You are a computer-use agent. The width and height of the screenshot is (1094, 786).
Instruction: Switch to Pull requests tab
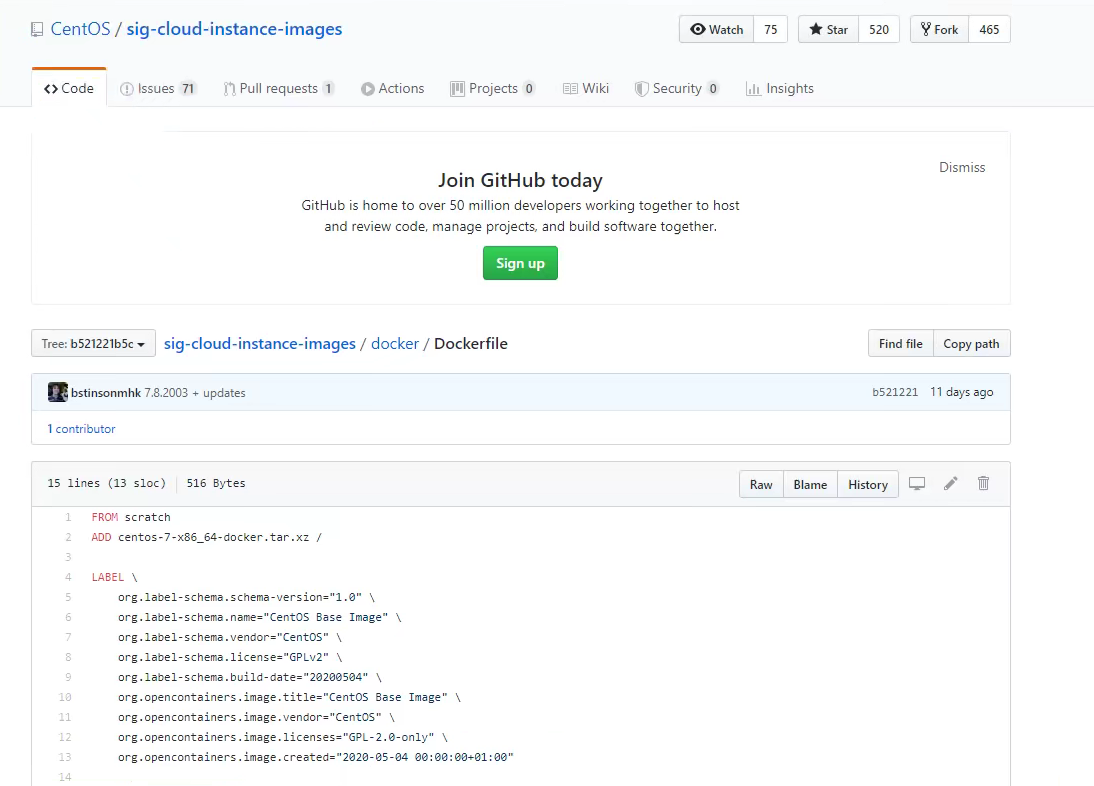pos(278,88)
